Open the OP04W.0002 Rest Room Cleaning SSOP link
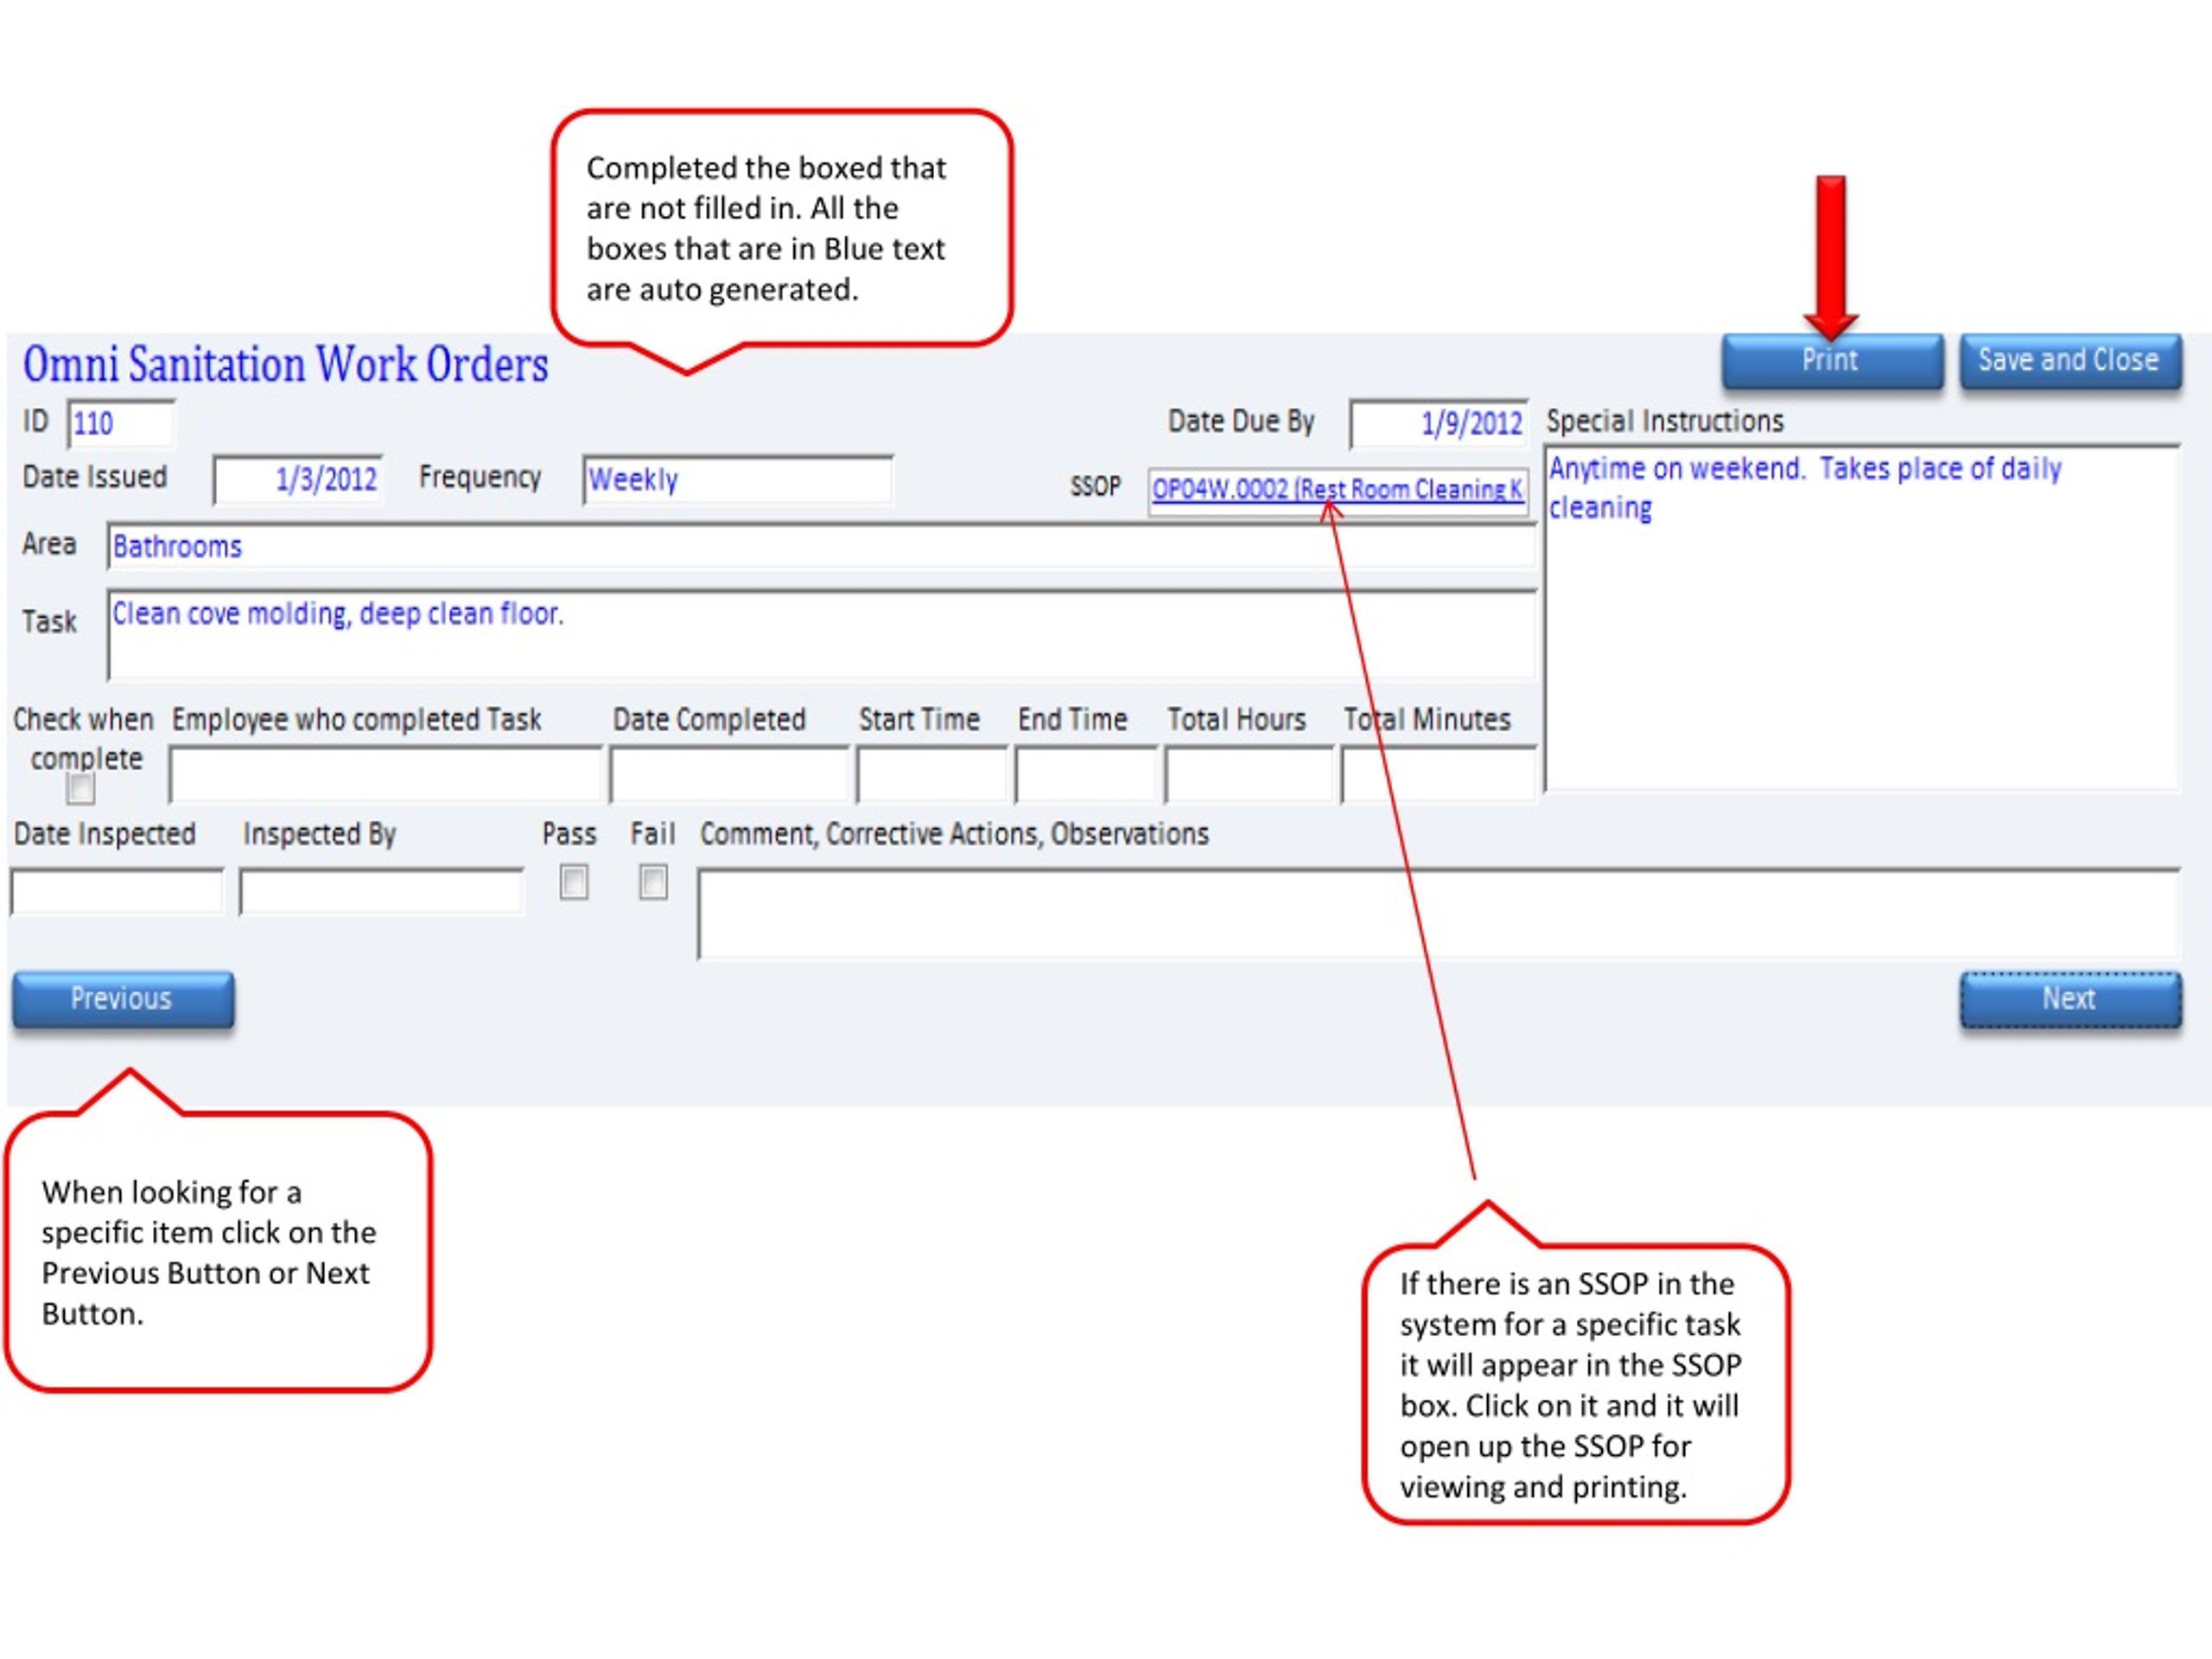 pos(1337,490)
